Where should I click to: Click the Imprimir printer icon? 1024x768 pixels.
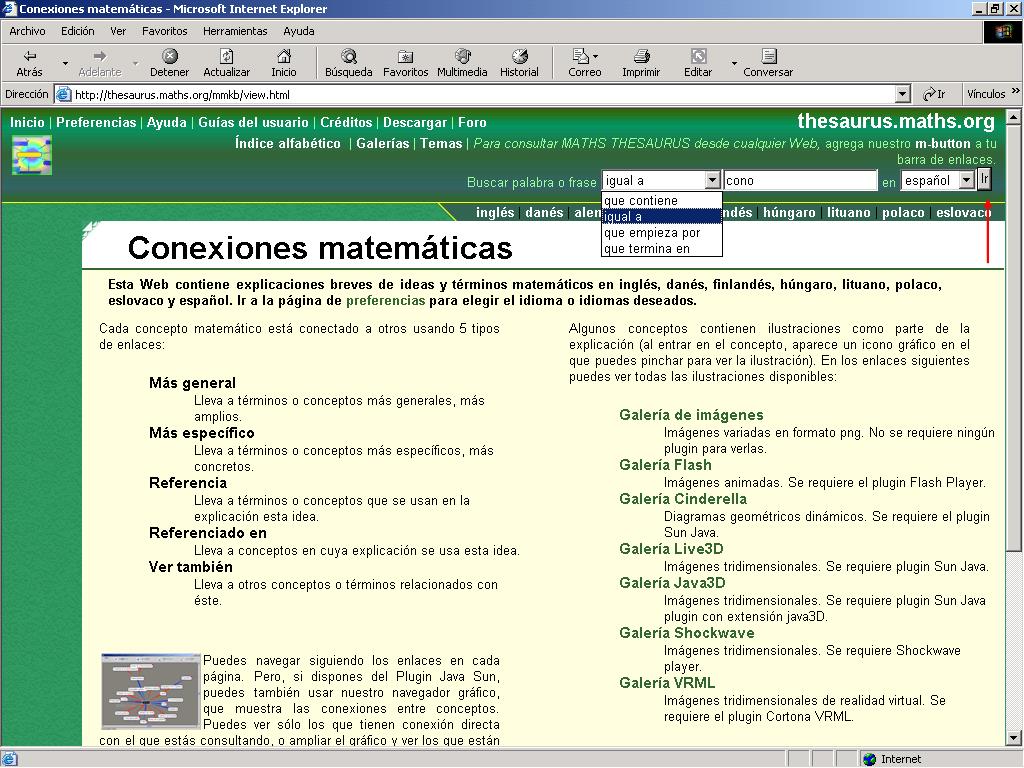(641, 57)
